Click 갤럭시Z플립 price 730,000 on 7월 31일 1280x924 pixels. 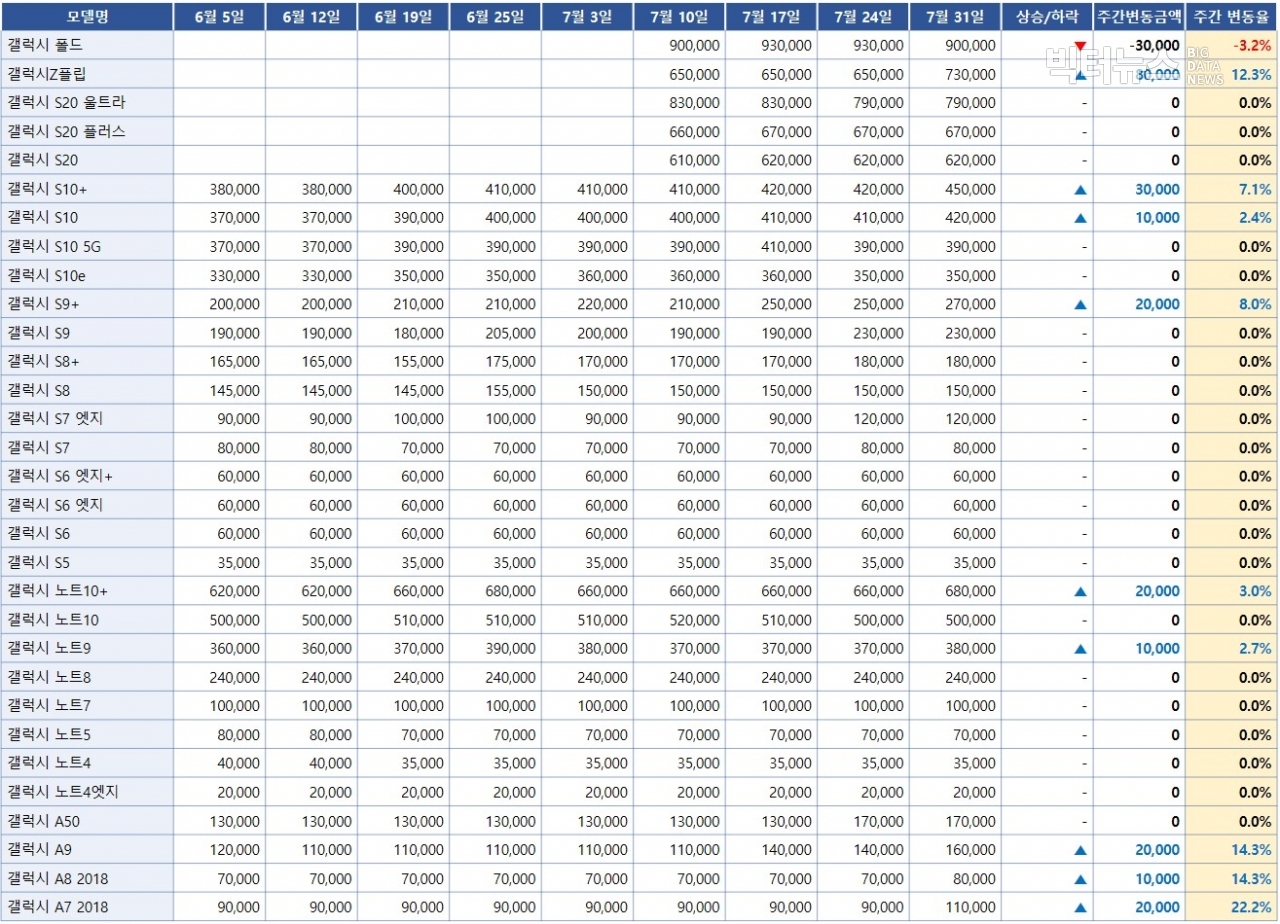970,74
